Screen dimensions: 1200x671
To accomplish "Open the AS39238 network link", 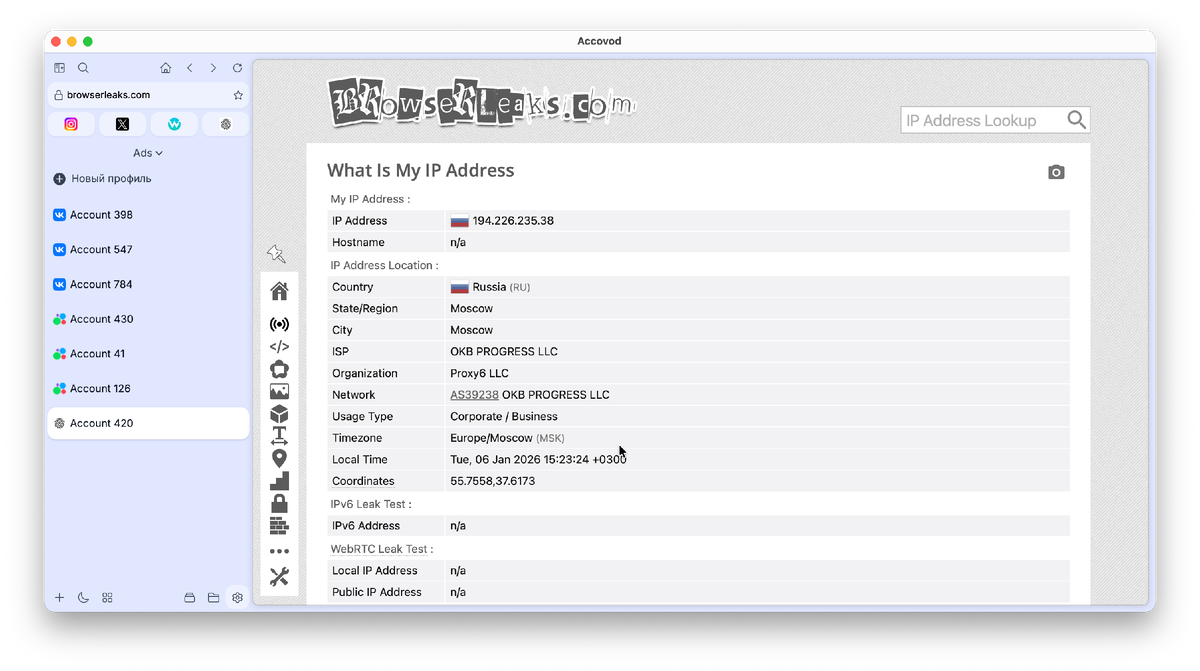I will [474, 395].
